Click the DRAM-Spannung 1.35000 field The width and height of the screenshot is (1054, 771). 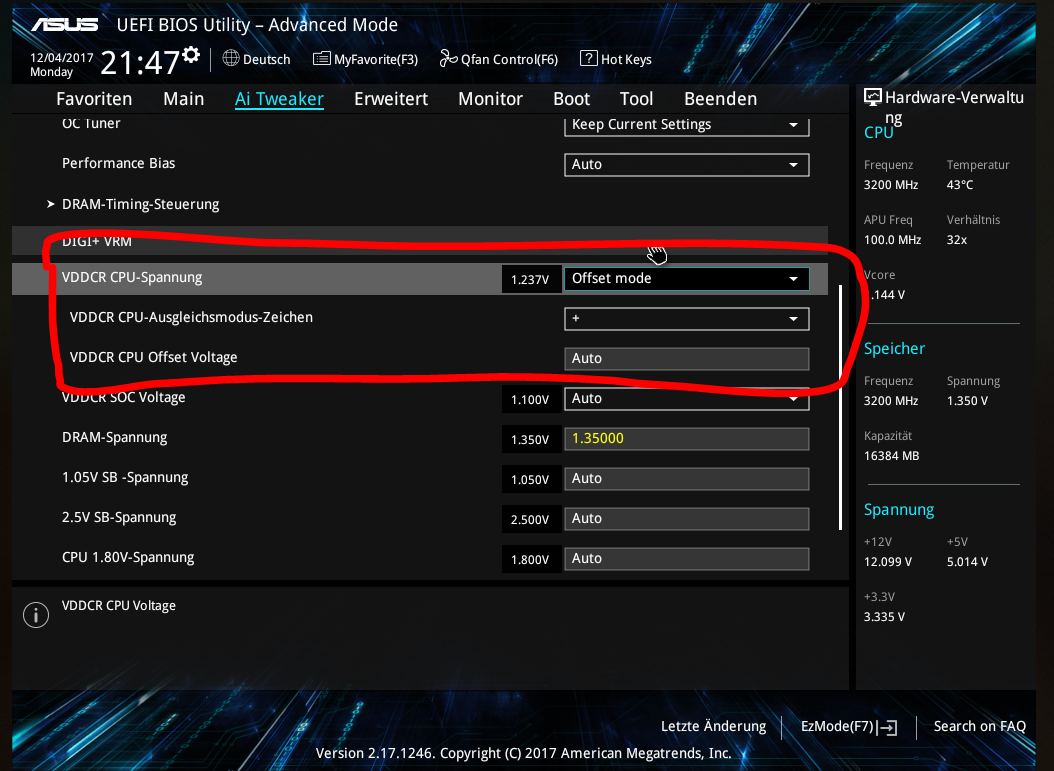(x=686, y=438)
